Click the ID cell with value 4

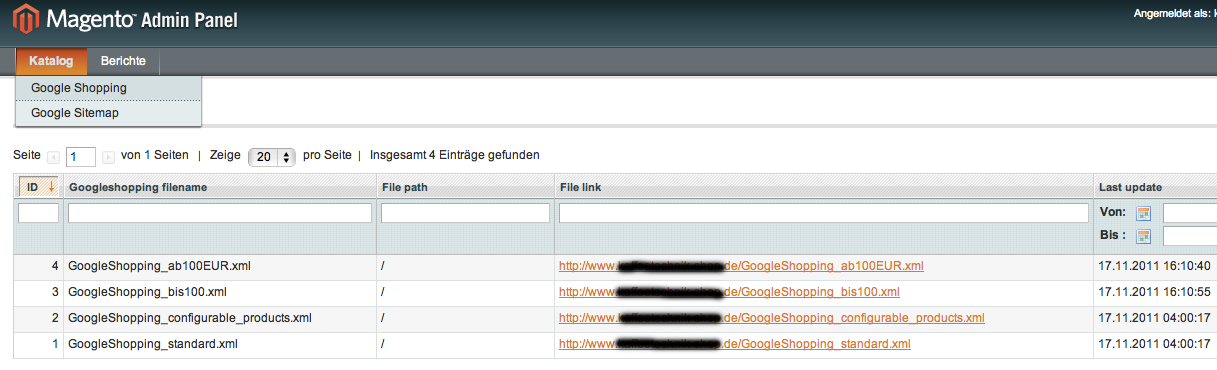tap(38, 266)
